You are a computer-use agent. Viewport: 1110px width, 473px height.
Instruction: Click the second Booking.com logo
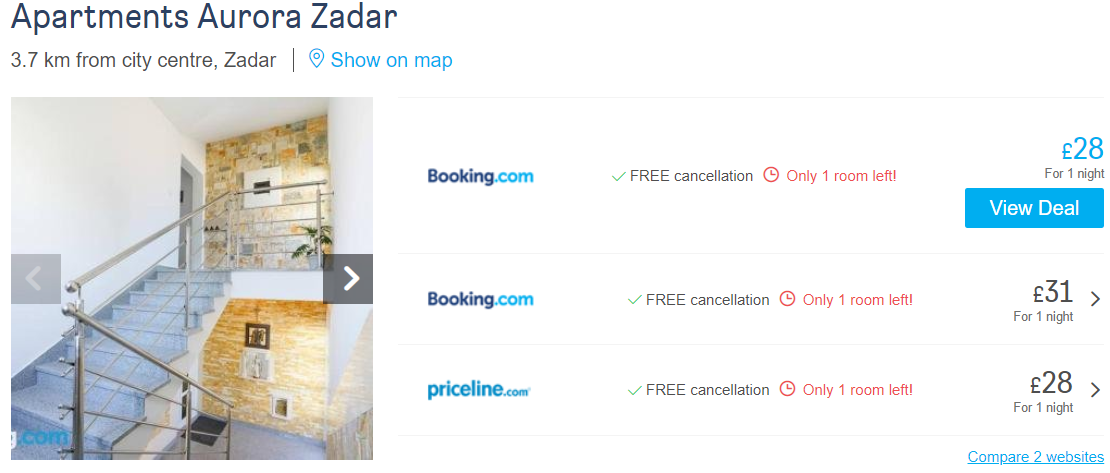click(x=480, y=299)
